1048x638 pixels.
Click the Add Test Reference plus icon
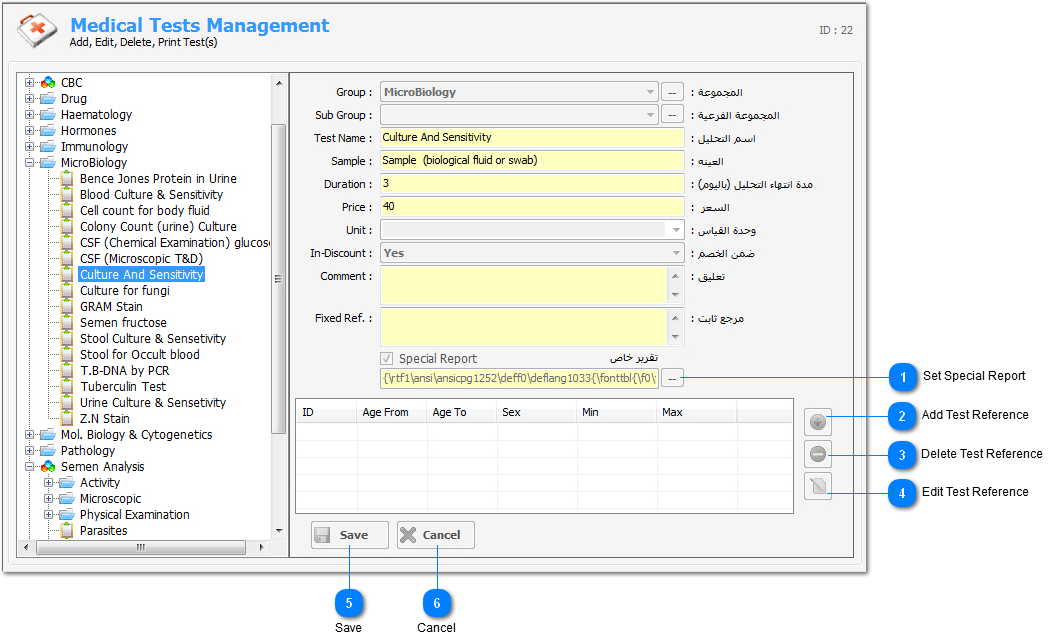[x=817, y=422]
